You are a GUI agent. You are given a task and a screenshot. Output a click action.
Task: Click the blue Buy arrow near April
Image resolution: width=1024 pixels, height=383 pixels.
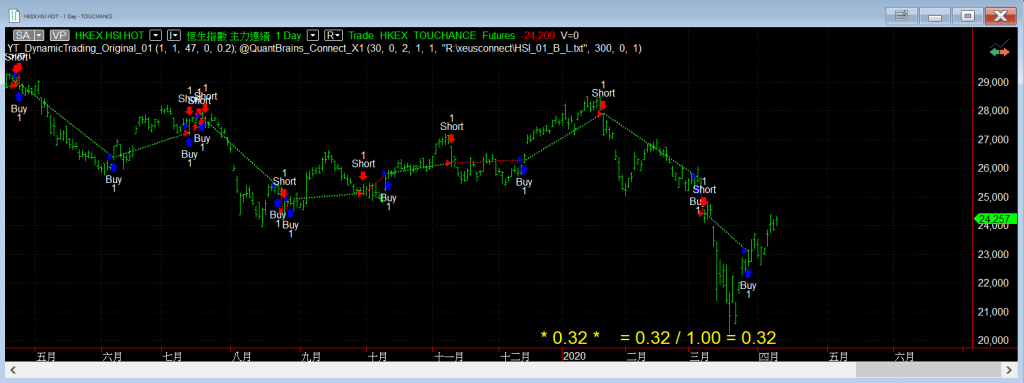748,273
